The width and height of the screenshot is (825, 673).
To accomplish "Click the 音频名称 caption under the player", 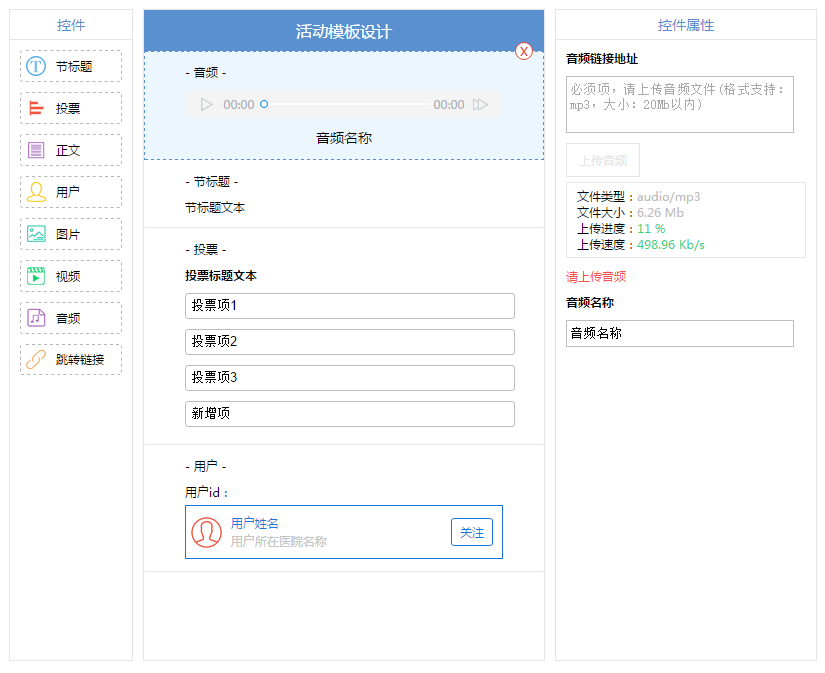I will [344, 138].
